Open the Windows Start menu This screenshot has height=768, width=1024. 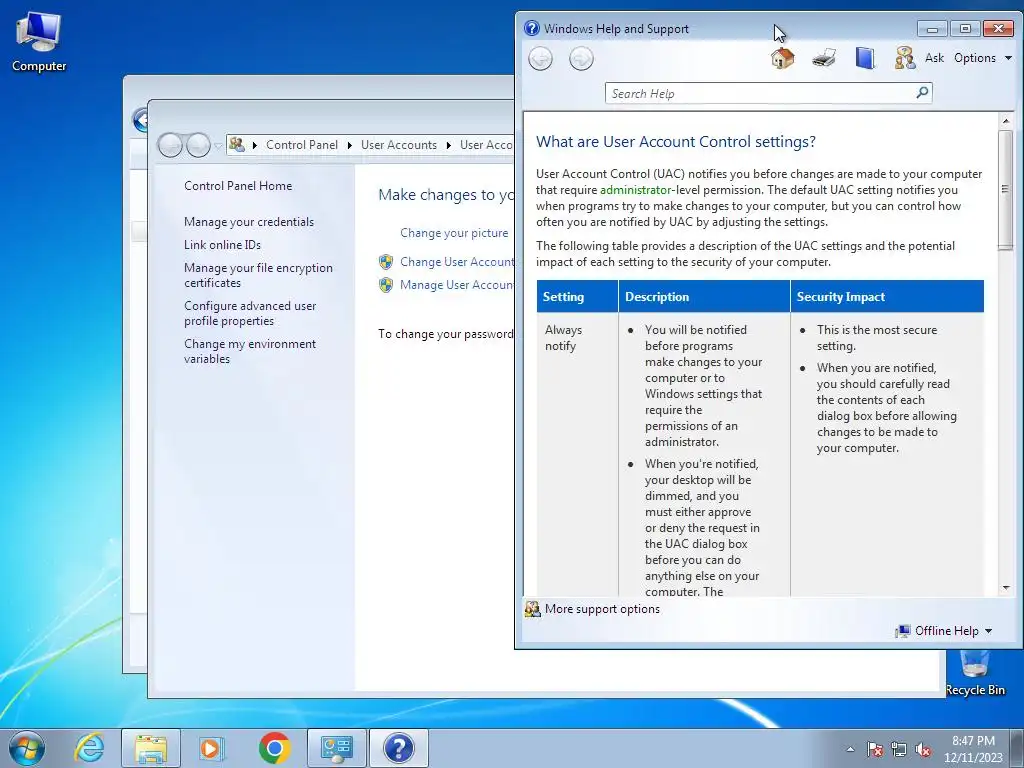tap(27, 748)
